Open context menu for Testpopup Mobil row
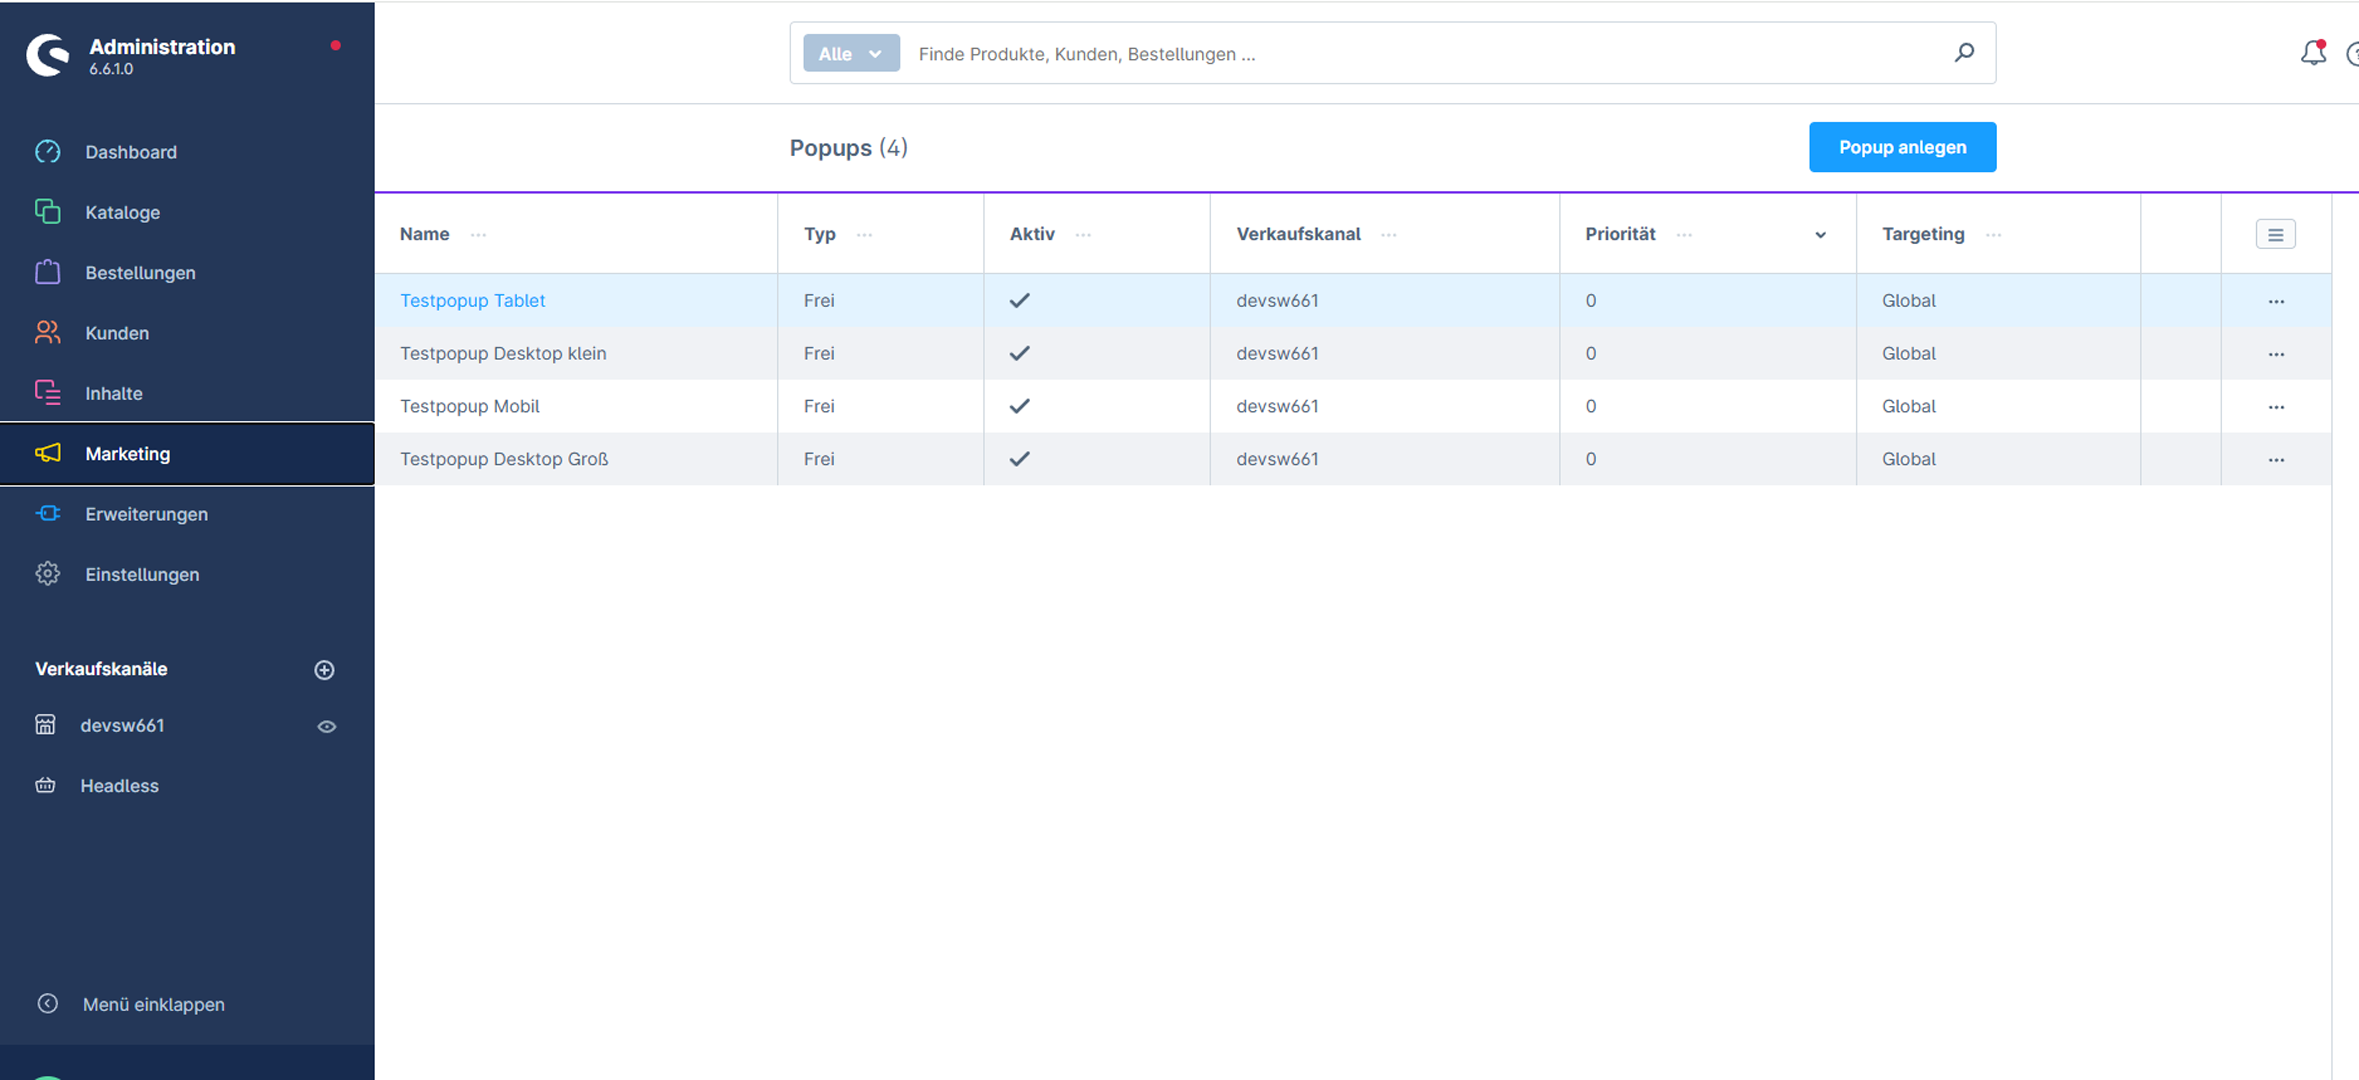This screenshot has width=2359, height=1080. pyautogui.click(x=2276, y=407)
